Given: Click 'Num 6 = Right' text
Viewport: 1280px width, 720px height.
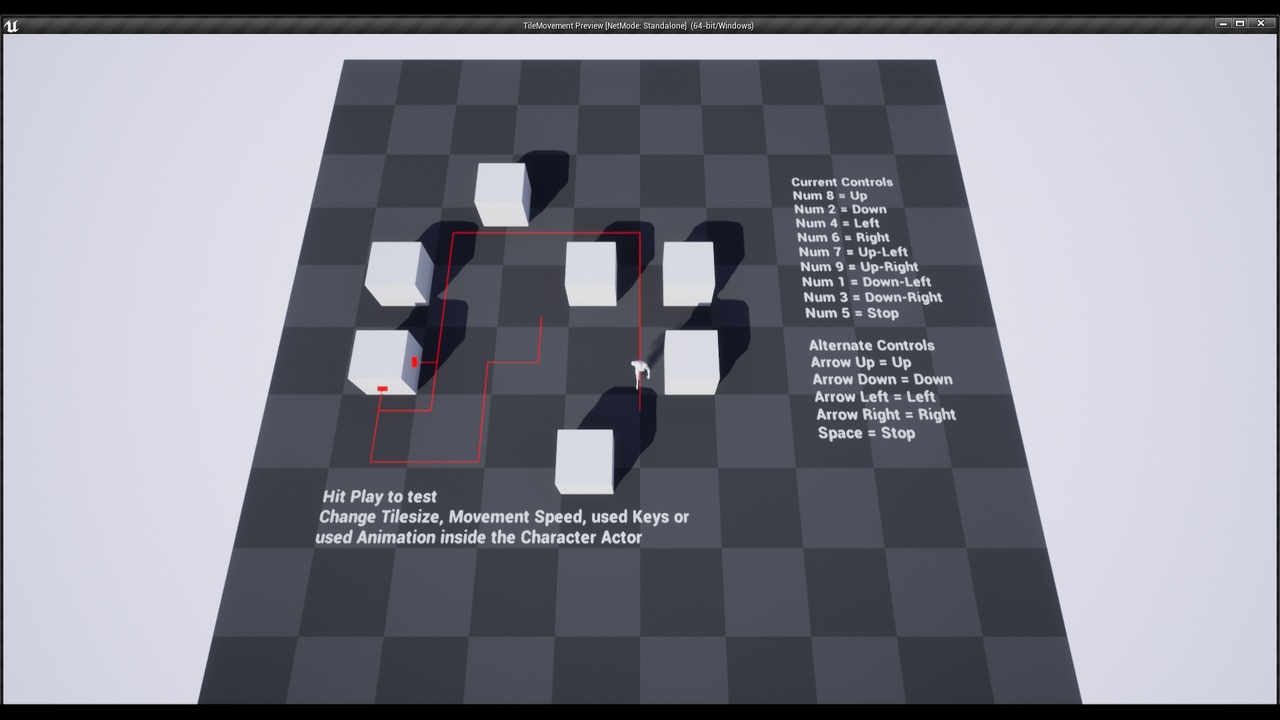Looking at the screenshot, I should coord(843,238).
